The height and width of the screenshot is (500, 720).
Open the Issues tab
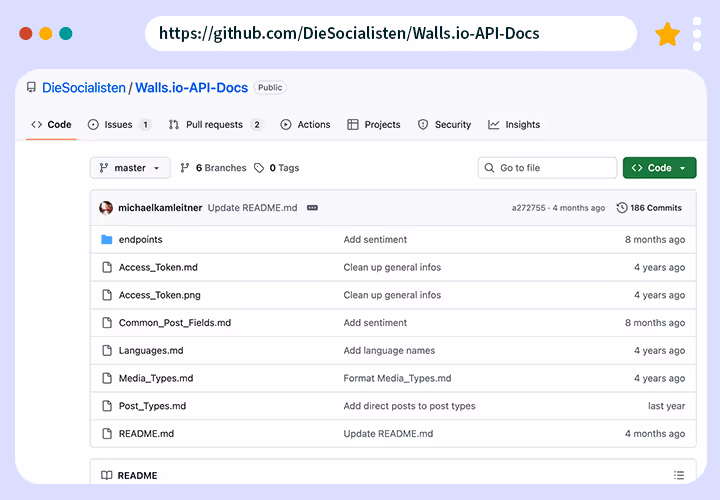click(x=119, y=124)
